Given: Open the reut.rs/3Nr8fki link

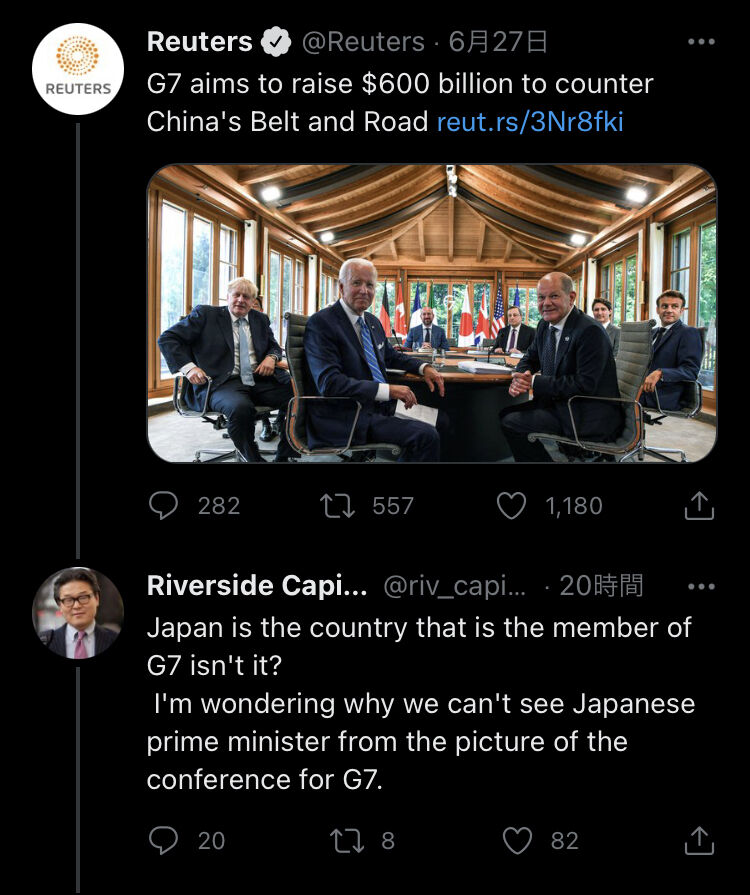Looking at the screenshot, I should (x=530, y=122).
